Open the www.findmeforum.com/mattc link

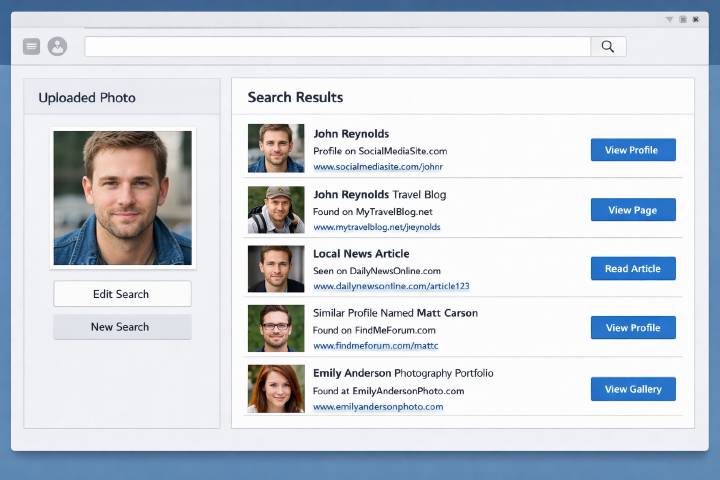click(375, 346)
